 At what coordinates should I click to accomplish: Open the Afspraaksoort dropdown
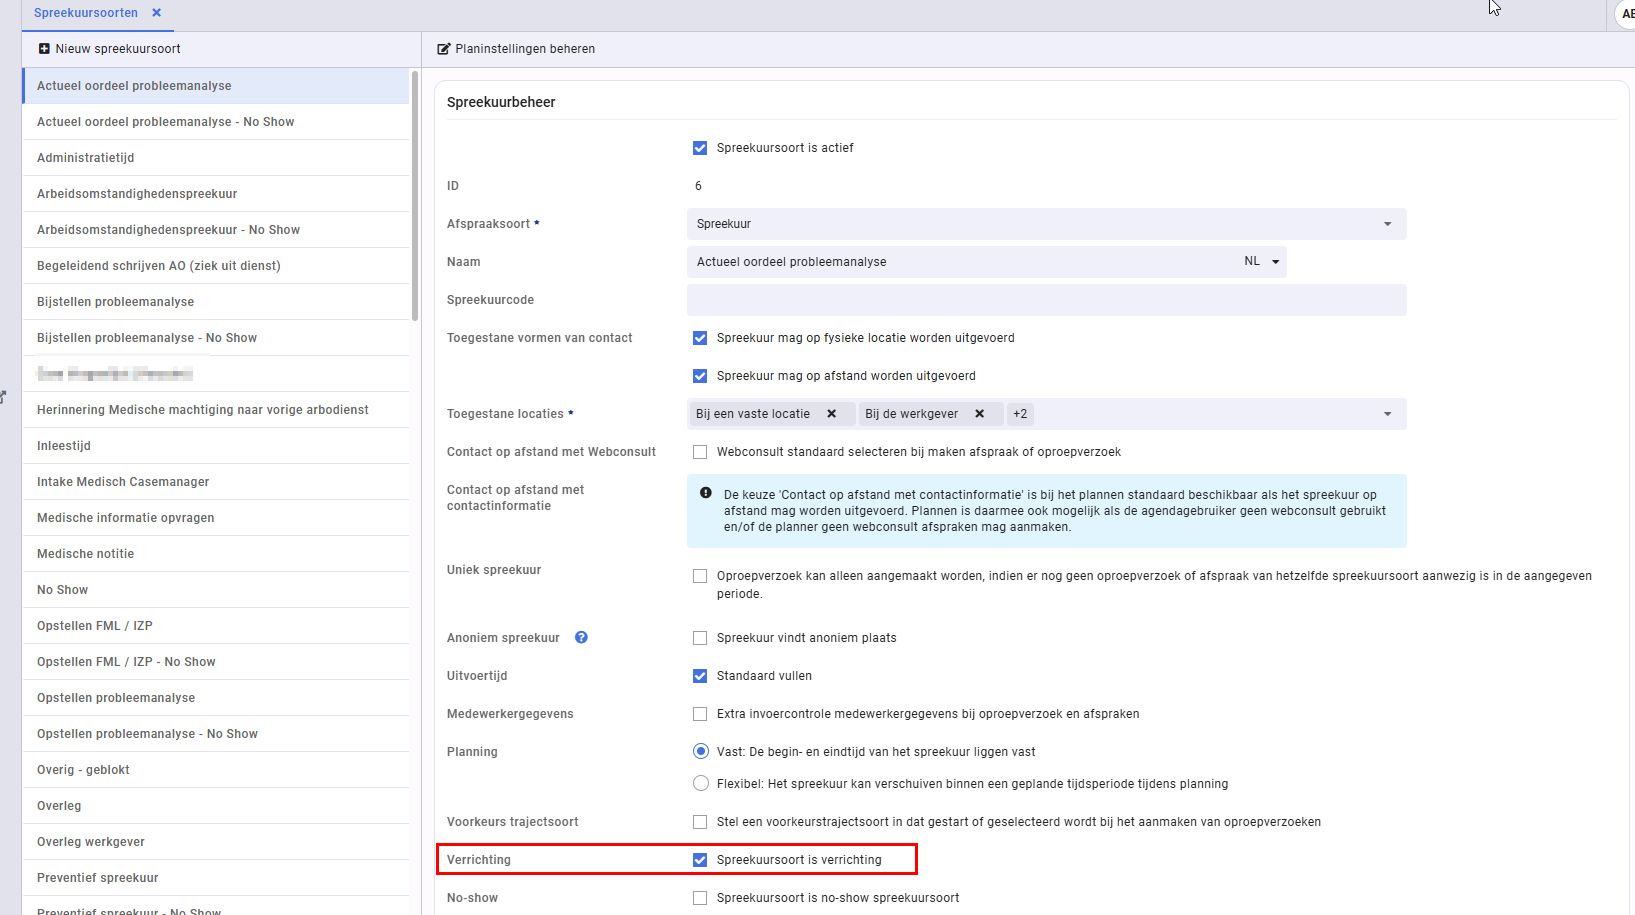(x=1046, y=224)
